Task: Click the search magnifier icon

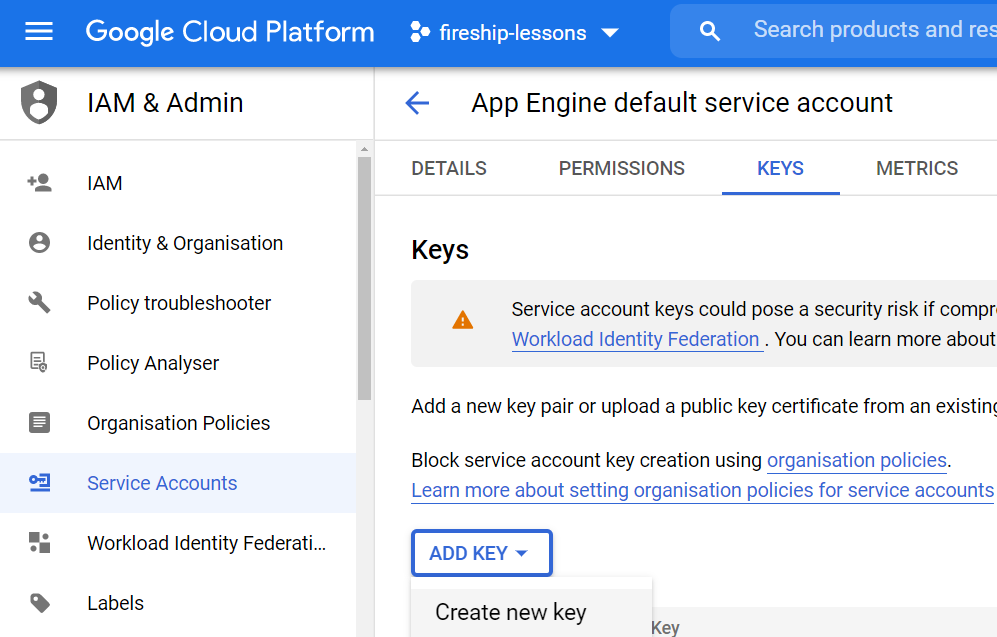Action: pos(709,30)
